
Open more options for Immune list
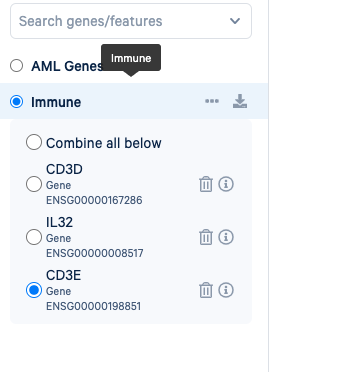point(212,101)
